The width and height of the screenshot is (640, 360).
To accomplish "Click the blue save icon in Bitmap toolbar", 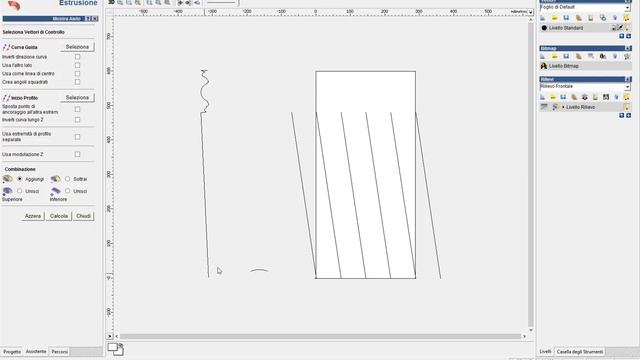I will point(566,56).
